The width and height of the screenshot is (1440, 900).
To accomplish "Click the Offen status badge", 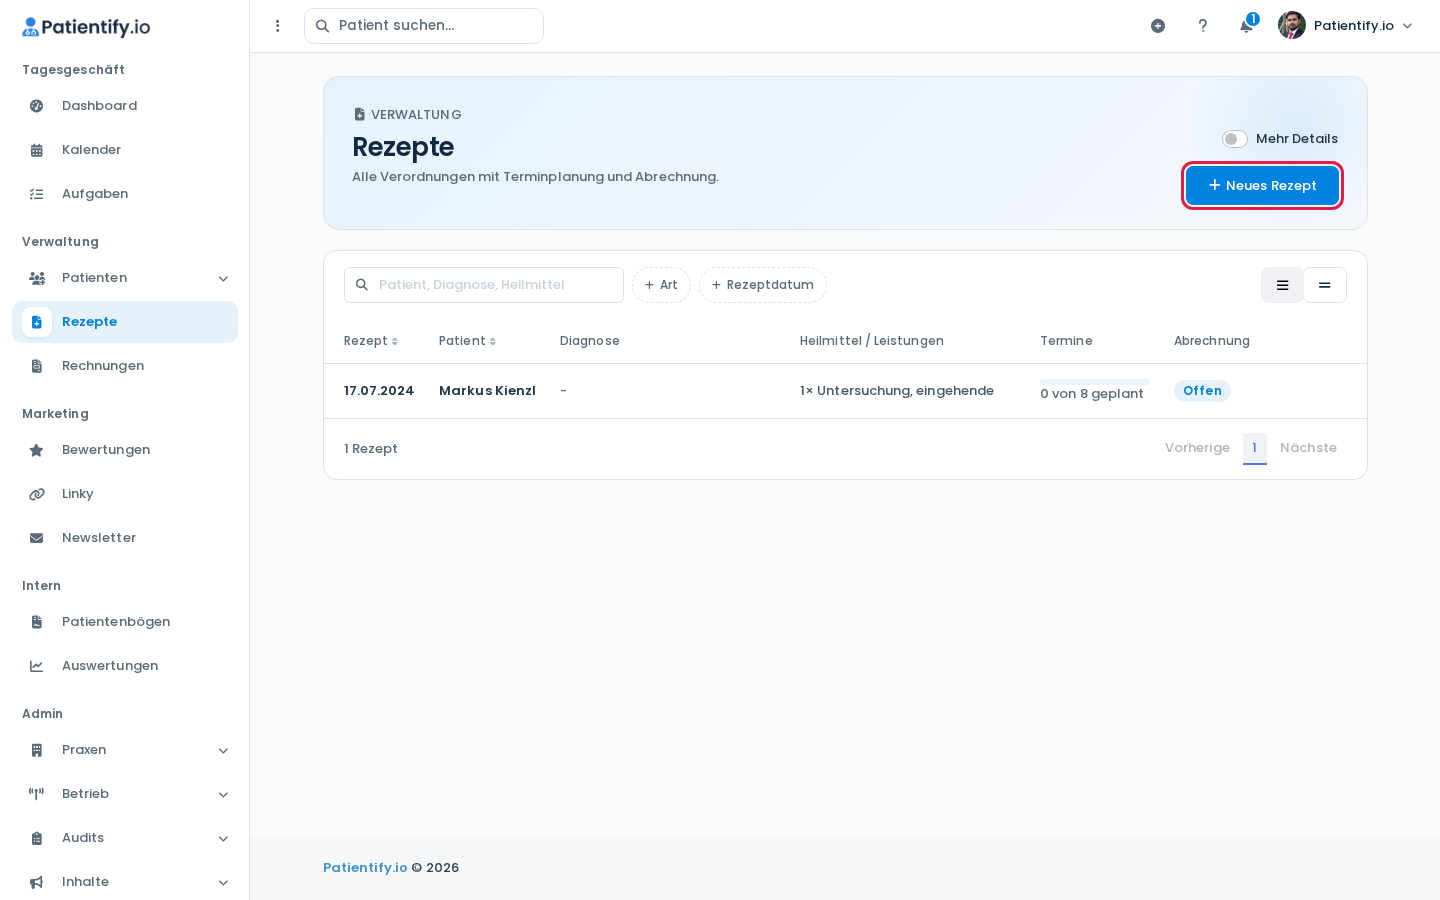I will [x=1202, y=391].
